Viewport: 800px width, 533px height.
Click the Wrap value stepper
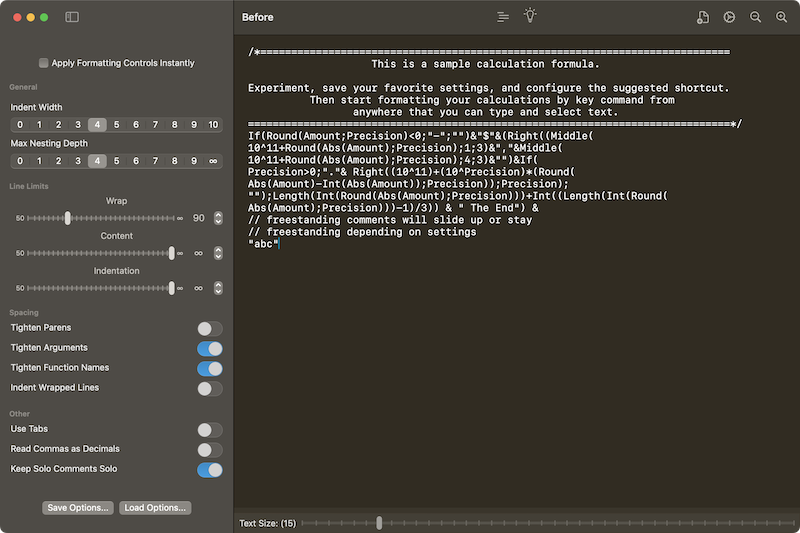(218, 218)
